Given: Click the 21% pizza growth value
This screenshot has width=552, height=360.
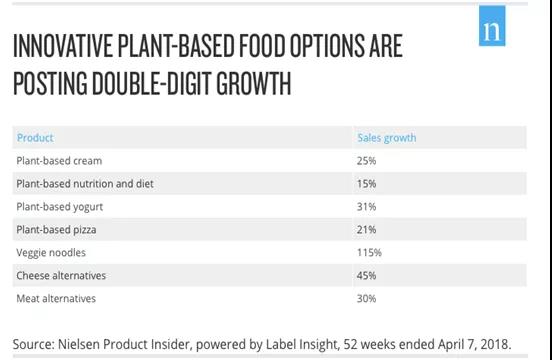Looking at the screenshot, I should 366,230.
